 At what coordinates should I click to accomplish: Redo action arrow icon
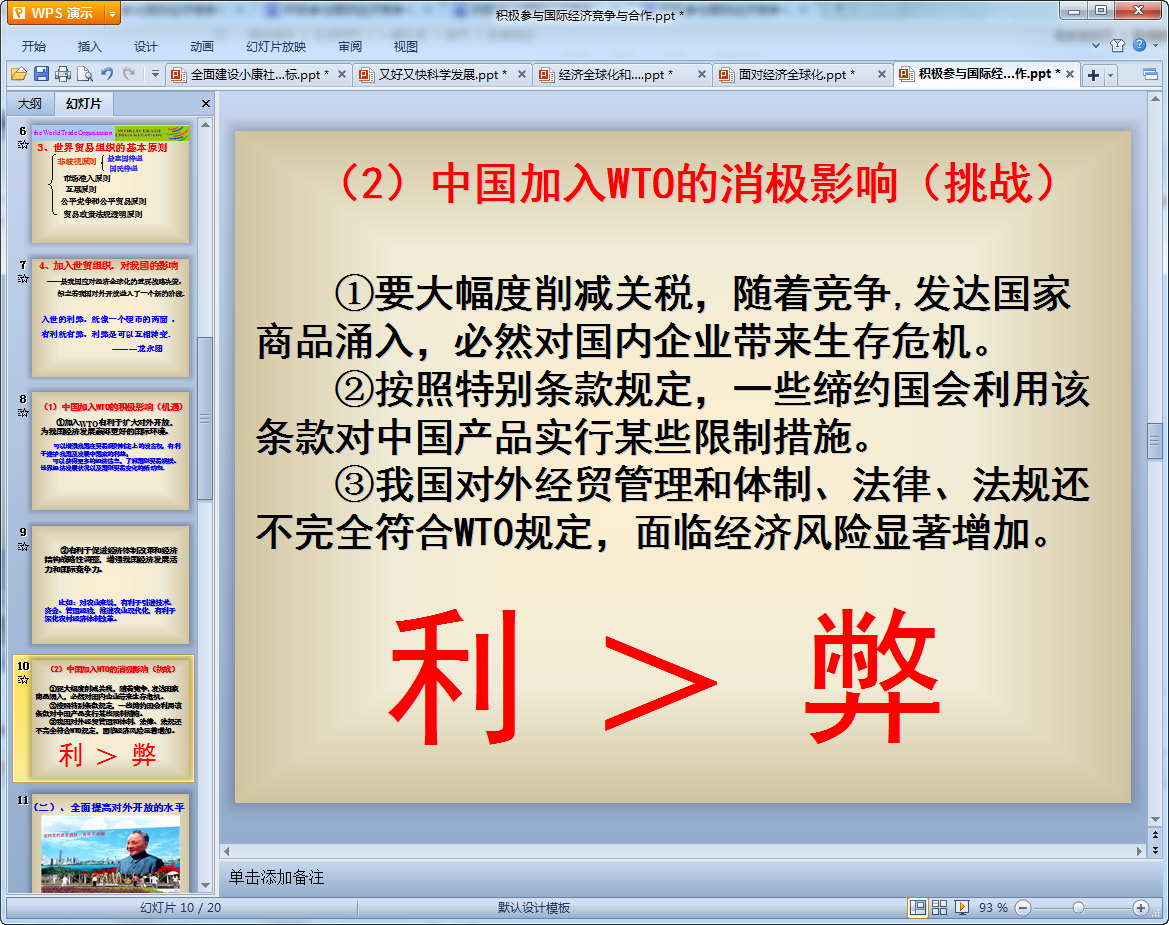click(129, 74)
